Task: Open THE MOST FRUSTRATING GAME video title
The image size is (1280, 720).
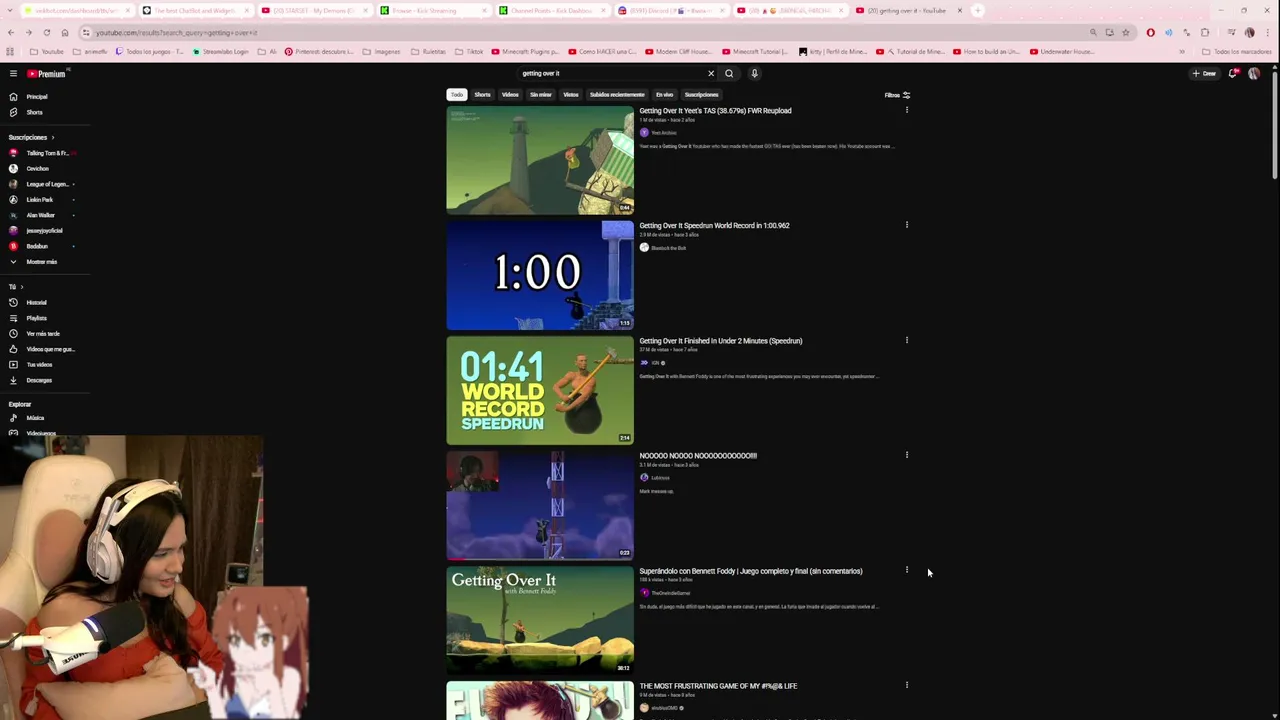Action: tap(718, 686)
